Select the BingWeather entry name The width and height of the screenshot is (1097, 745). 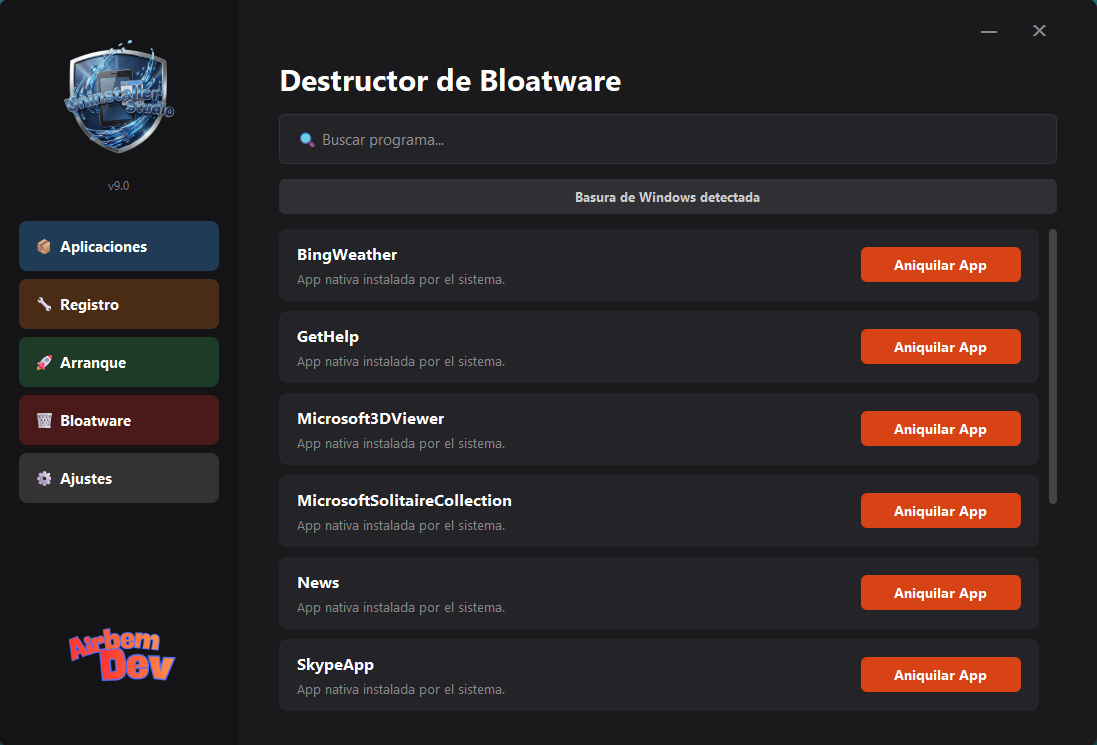[x=347, y=255]
